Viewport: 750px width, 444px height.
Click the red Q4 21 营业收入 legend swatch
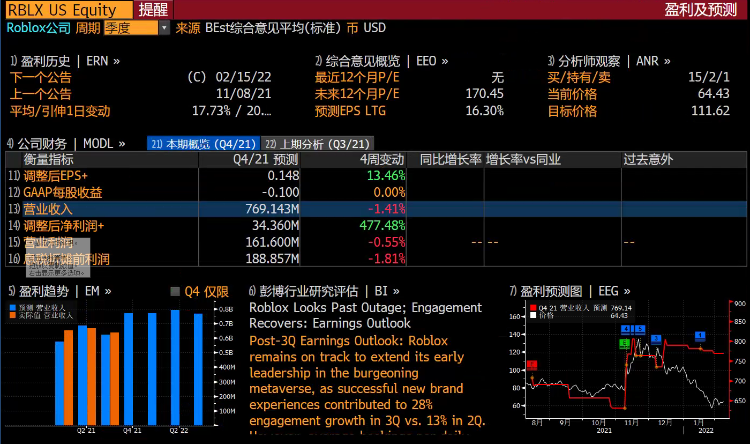(x=533, y=308)
